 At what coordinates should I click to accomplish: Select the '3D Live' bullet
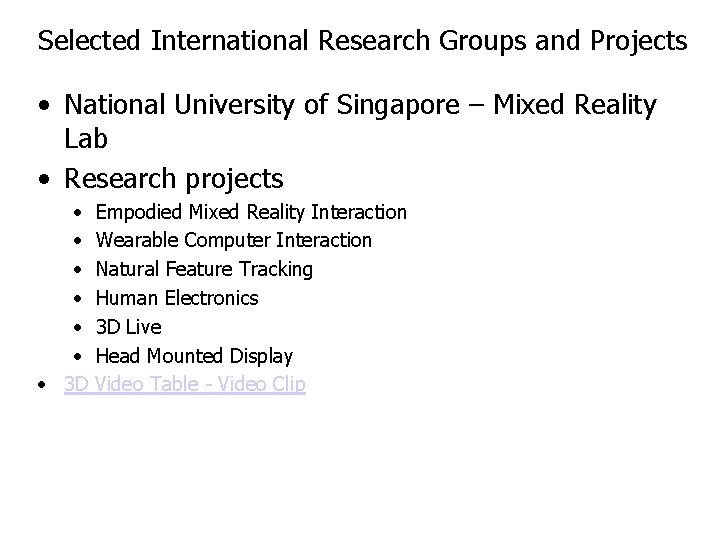point(129,327)
